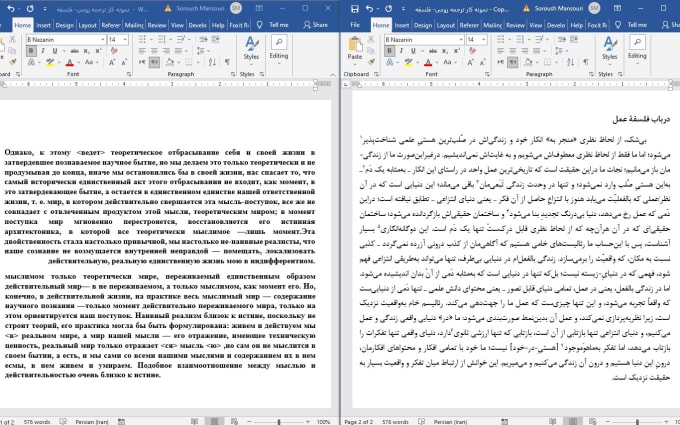680x425 pixels.
Task: Toggle show paragraph marks in left window
Action: tap(227, 62)
